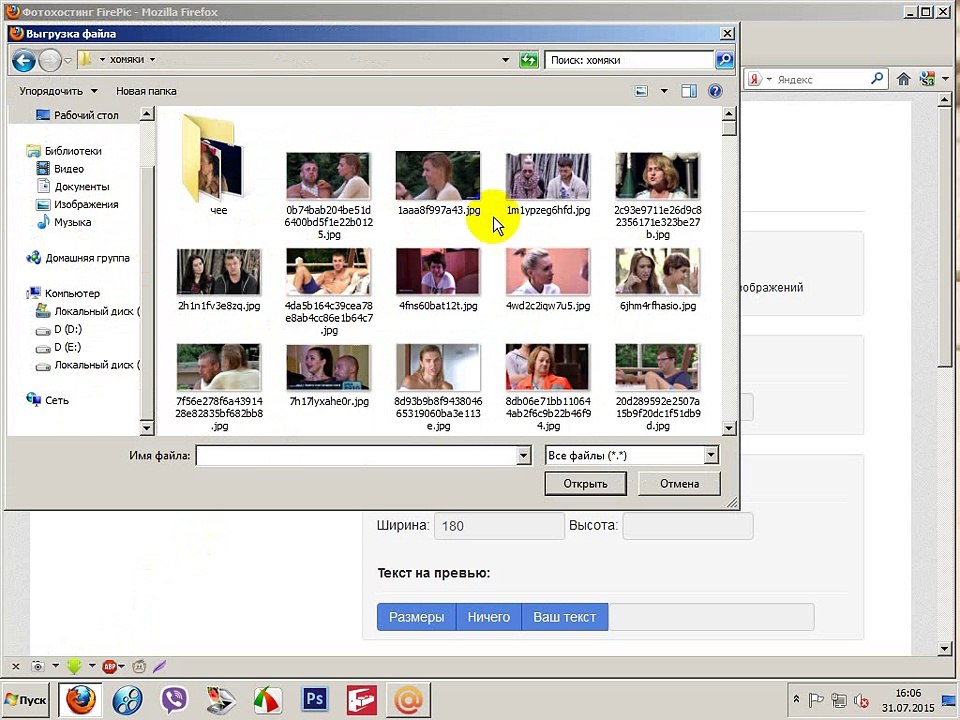Select file 1aaa8f997a43.jpg
Image resolution: width=960 pixels, height=720 pixels.
click(438, 183)
